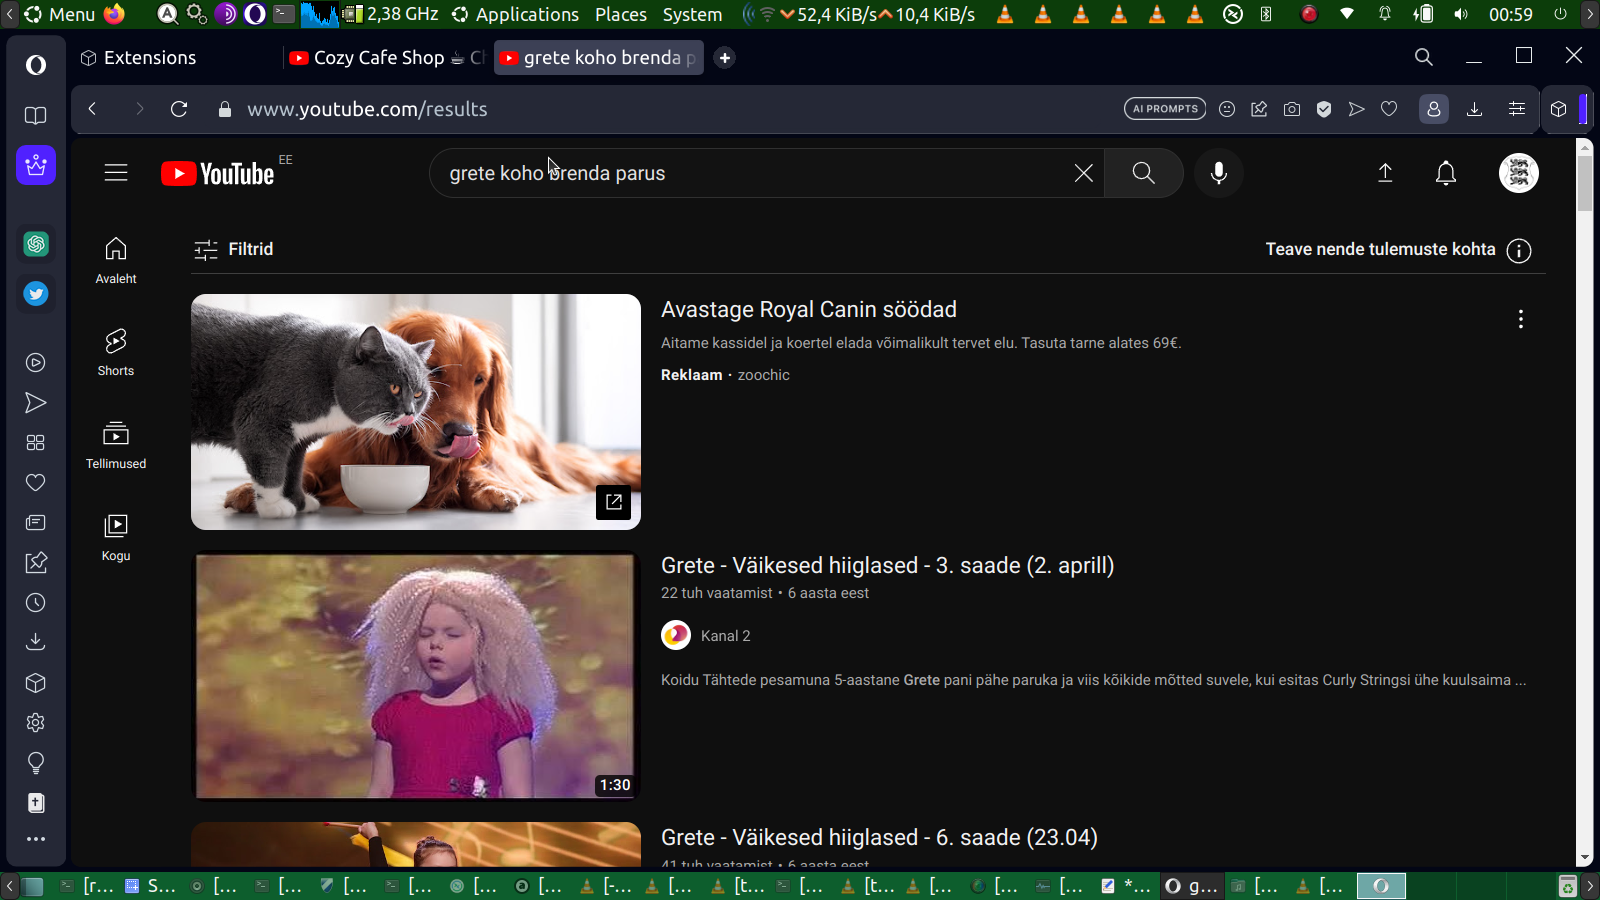Click the magnifier search button
Viewport: 1600px width, 900px height.
(x=1143, y=173)
